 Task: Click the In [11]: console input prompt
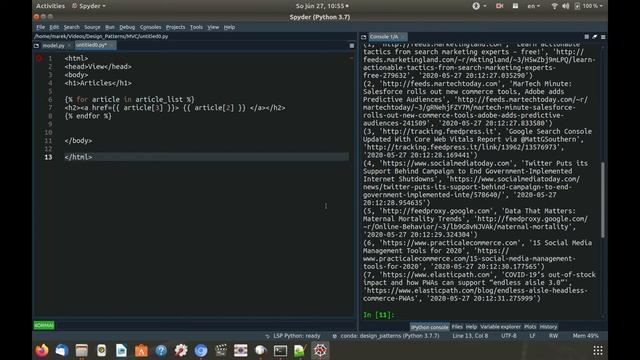379,315
